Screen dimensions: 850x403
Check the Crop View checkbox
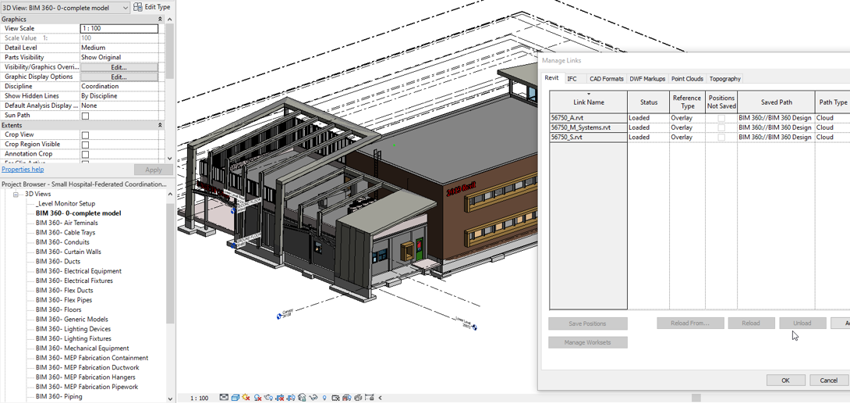(85, 135)
